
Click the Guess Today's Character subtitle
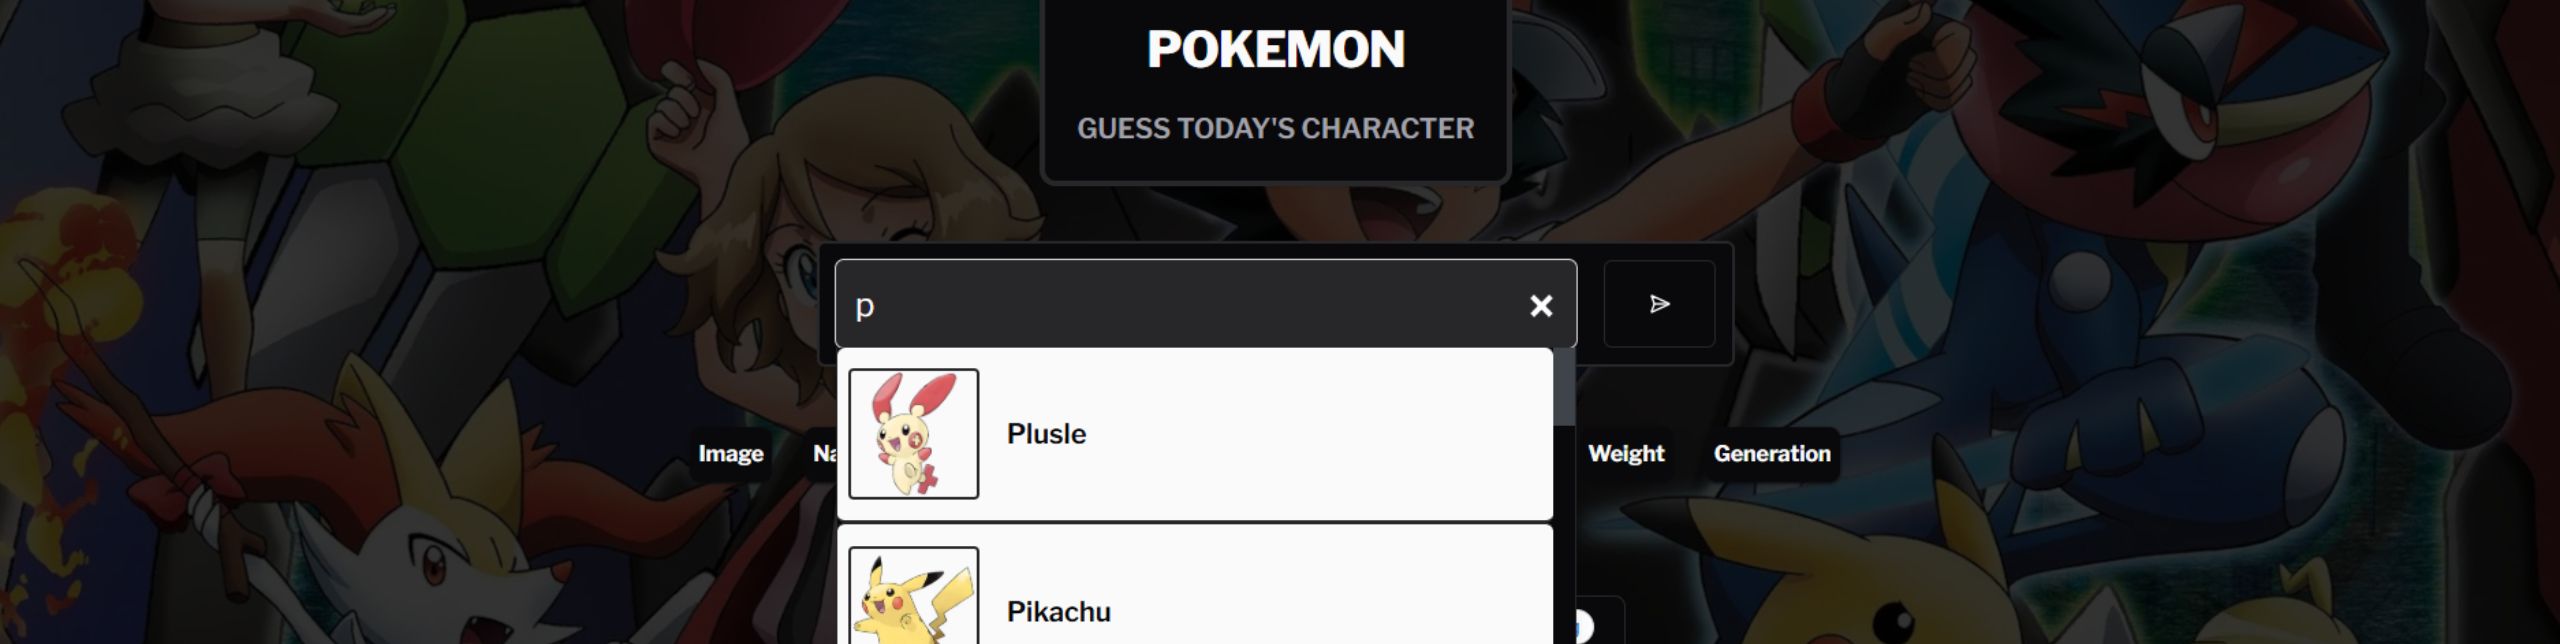(x=1275, y=129)
